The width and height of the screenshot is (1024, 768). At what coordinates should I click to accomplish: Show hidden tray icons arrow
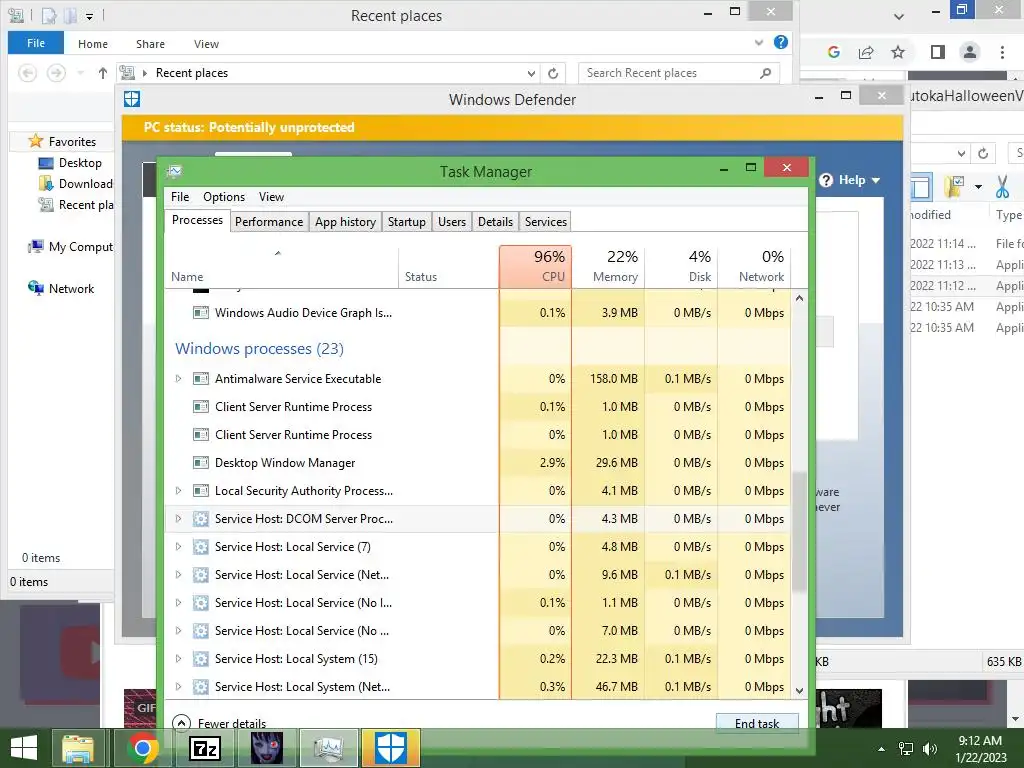click(x=882, y=749)
